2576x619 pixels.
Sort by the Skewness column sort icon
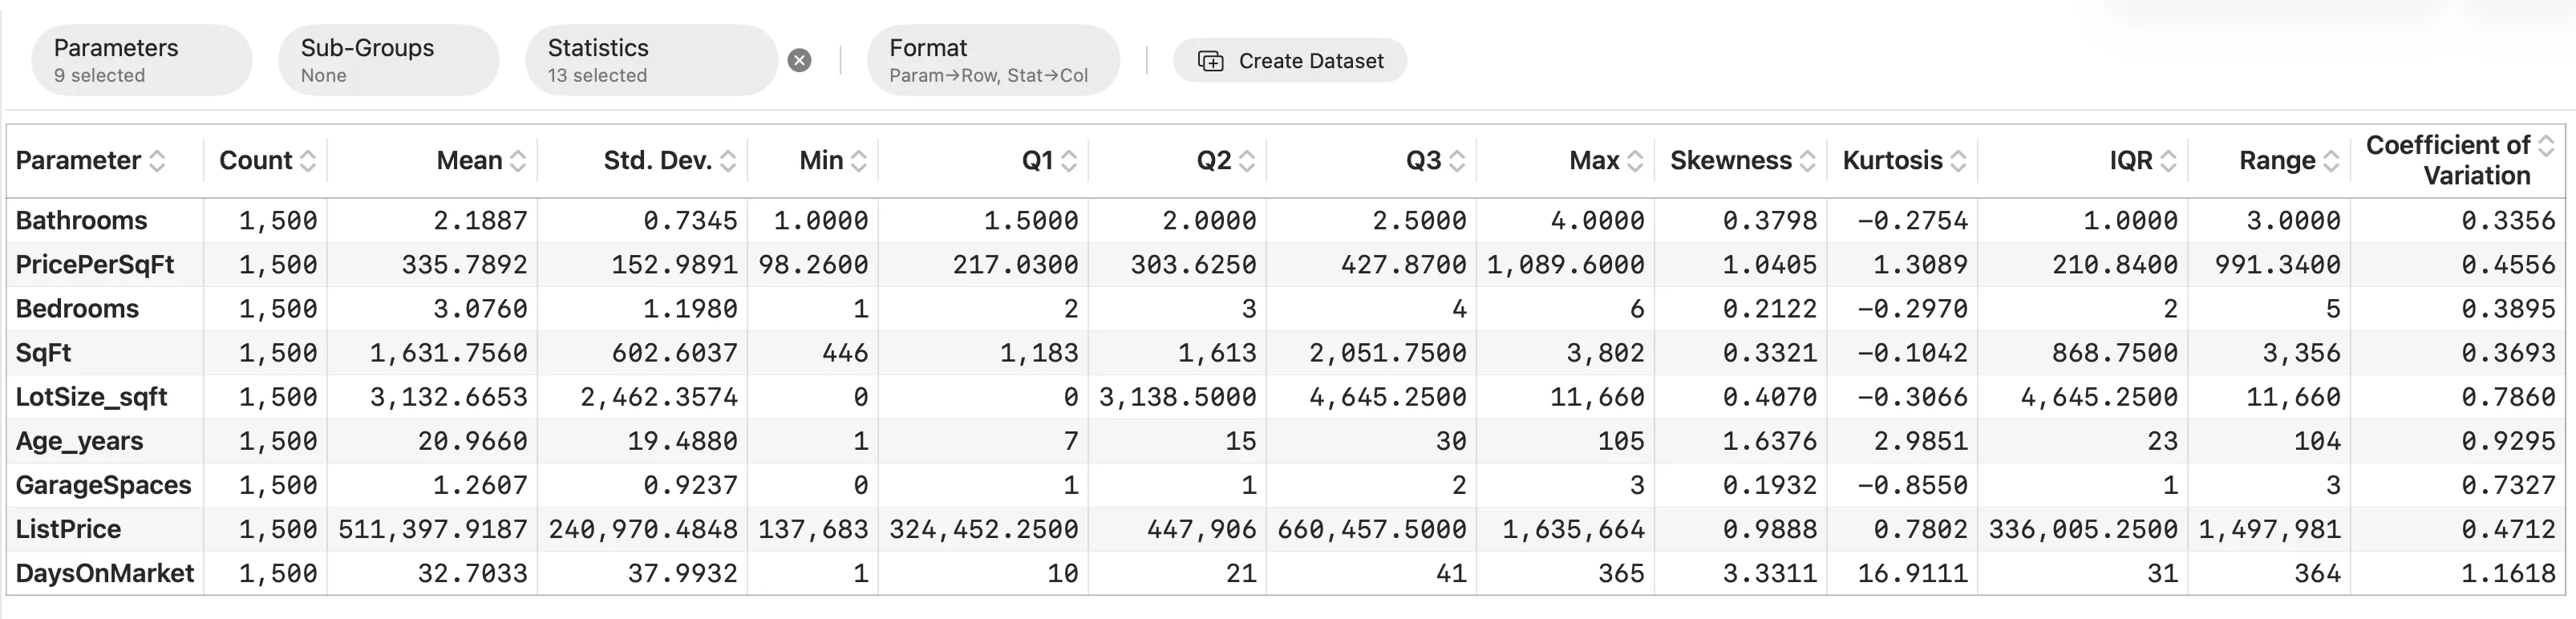point(1807,161)
